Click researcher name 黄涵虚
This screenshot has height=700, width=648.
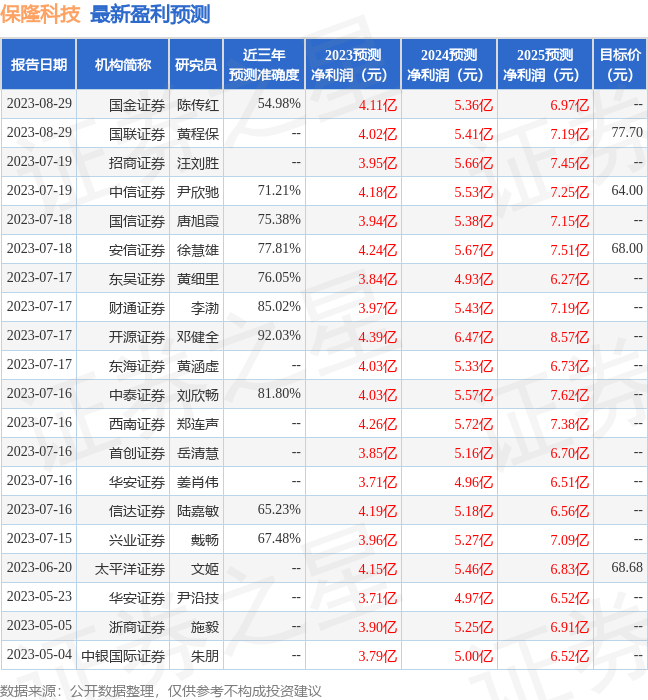(x=198, y=367)
